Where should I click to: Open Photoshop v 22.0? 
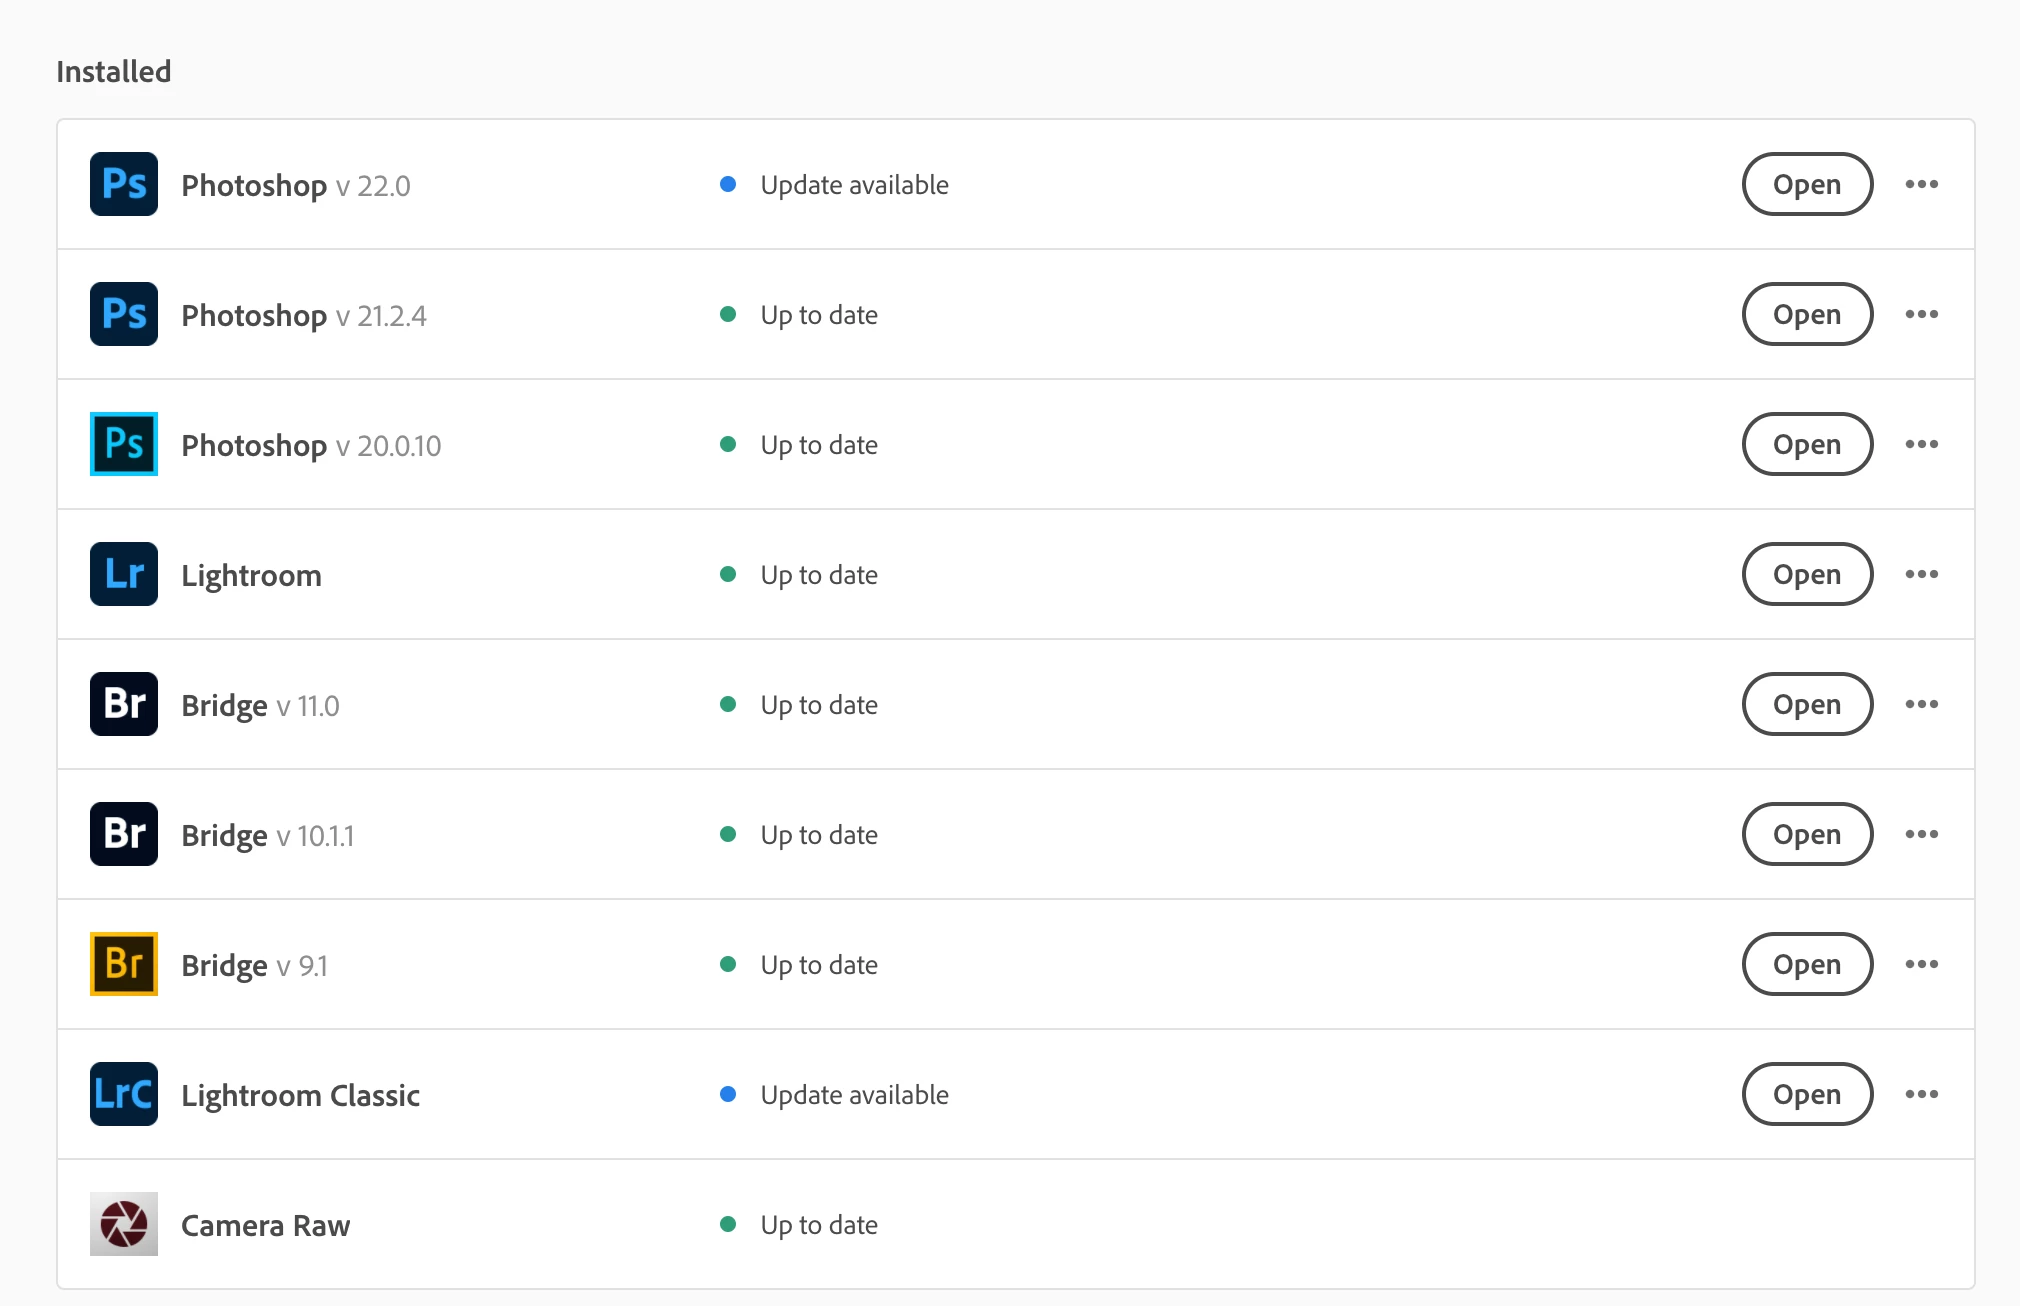coord(1806,184)
